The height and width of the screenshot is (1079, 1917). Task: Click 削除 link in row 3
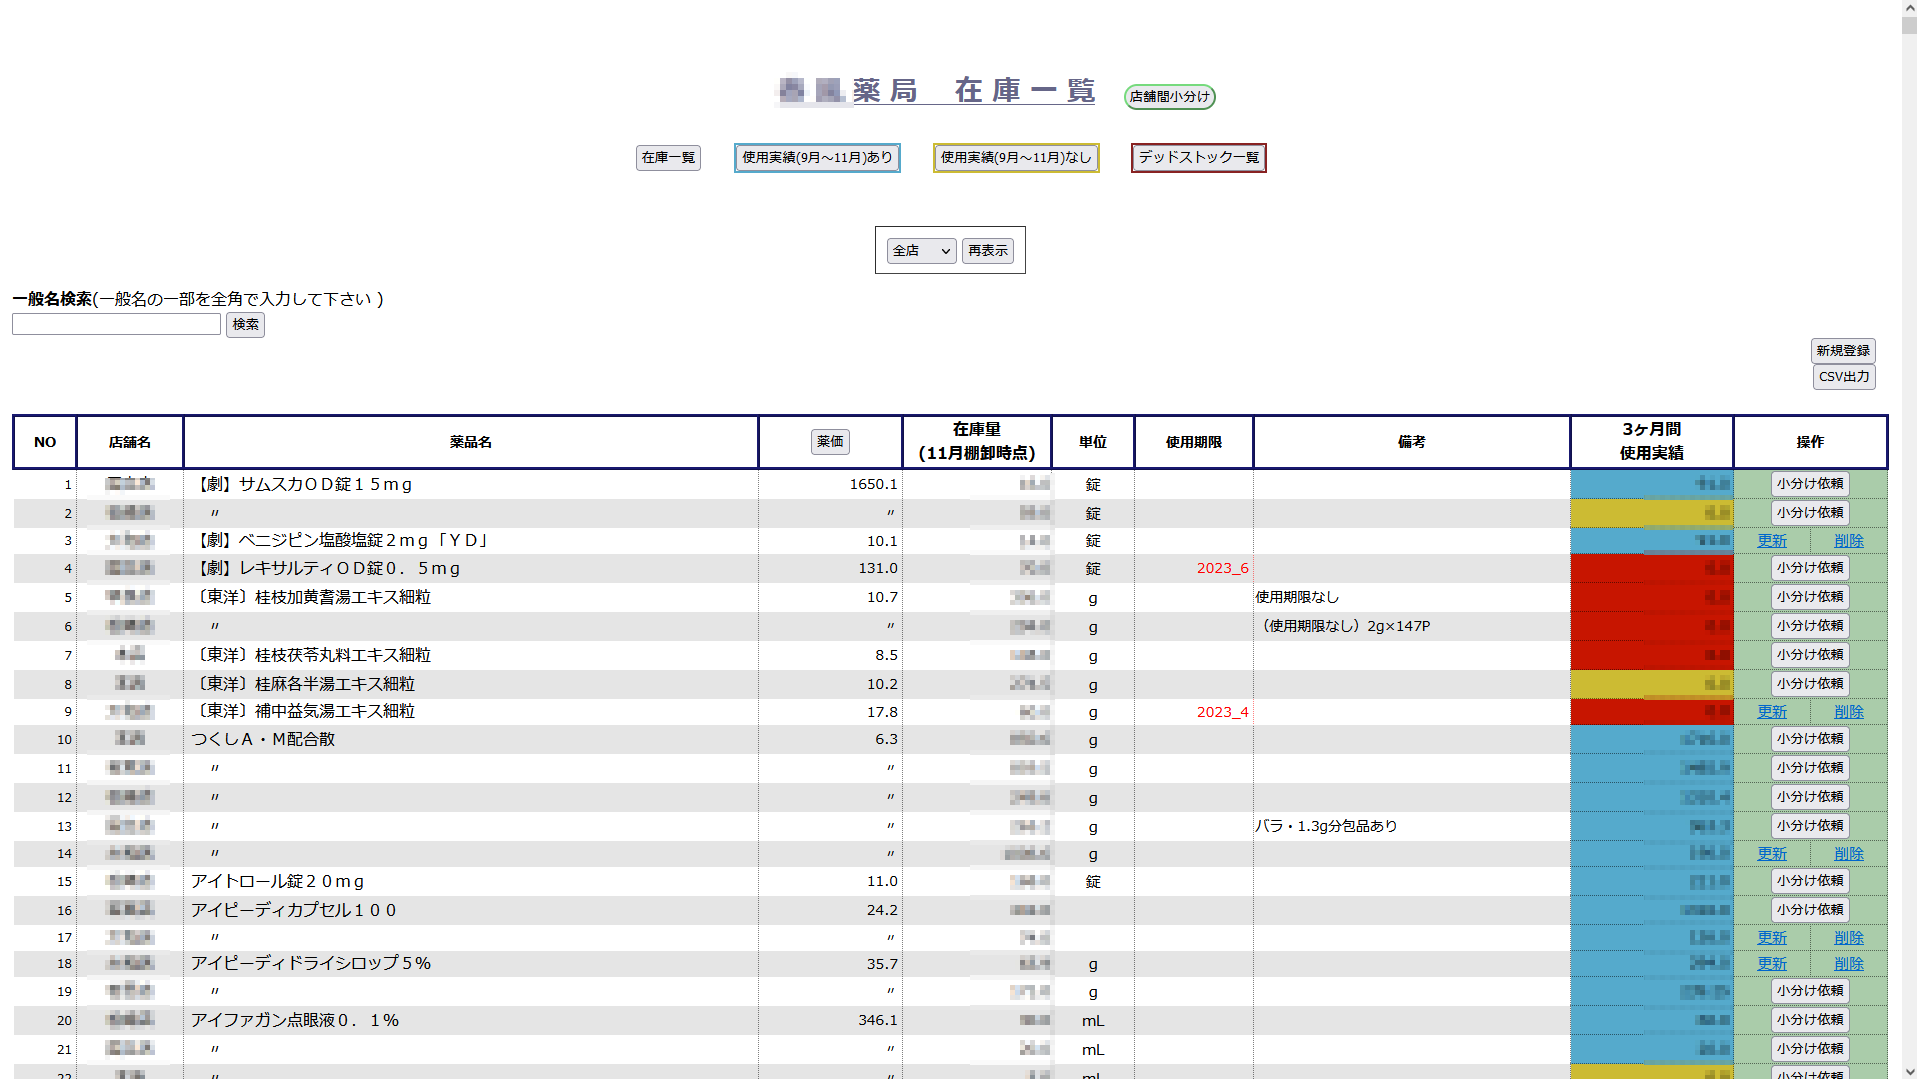point(1848,541)
